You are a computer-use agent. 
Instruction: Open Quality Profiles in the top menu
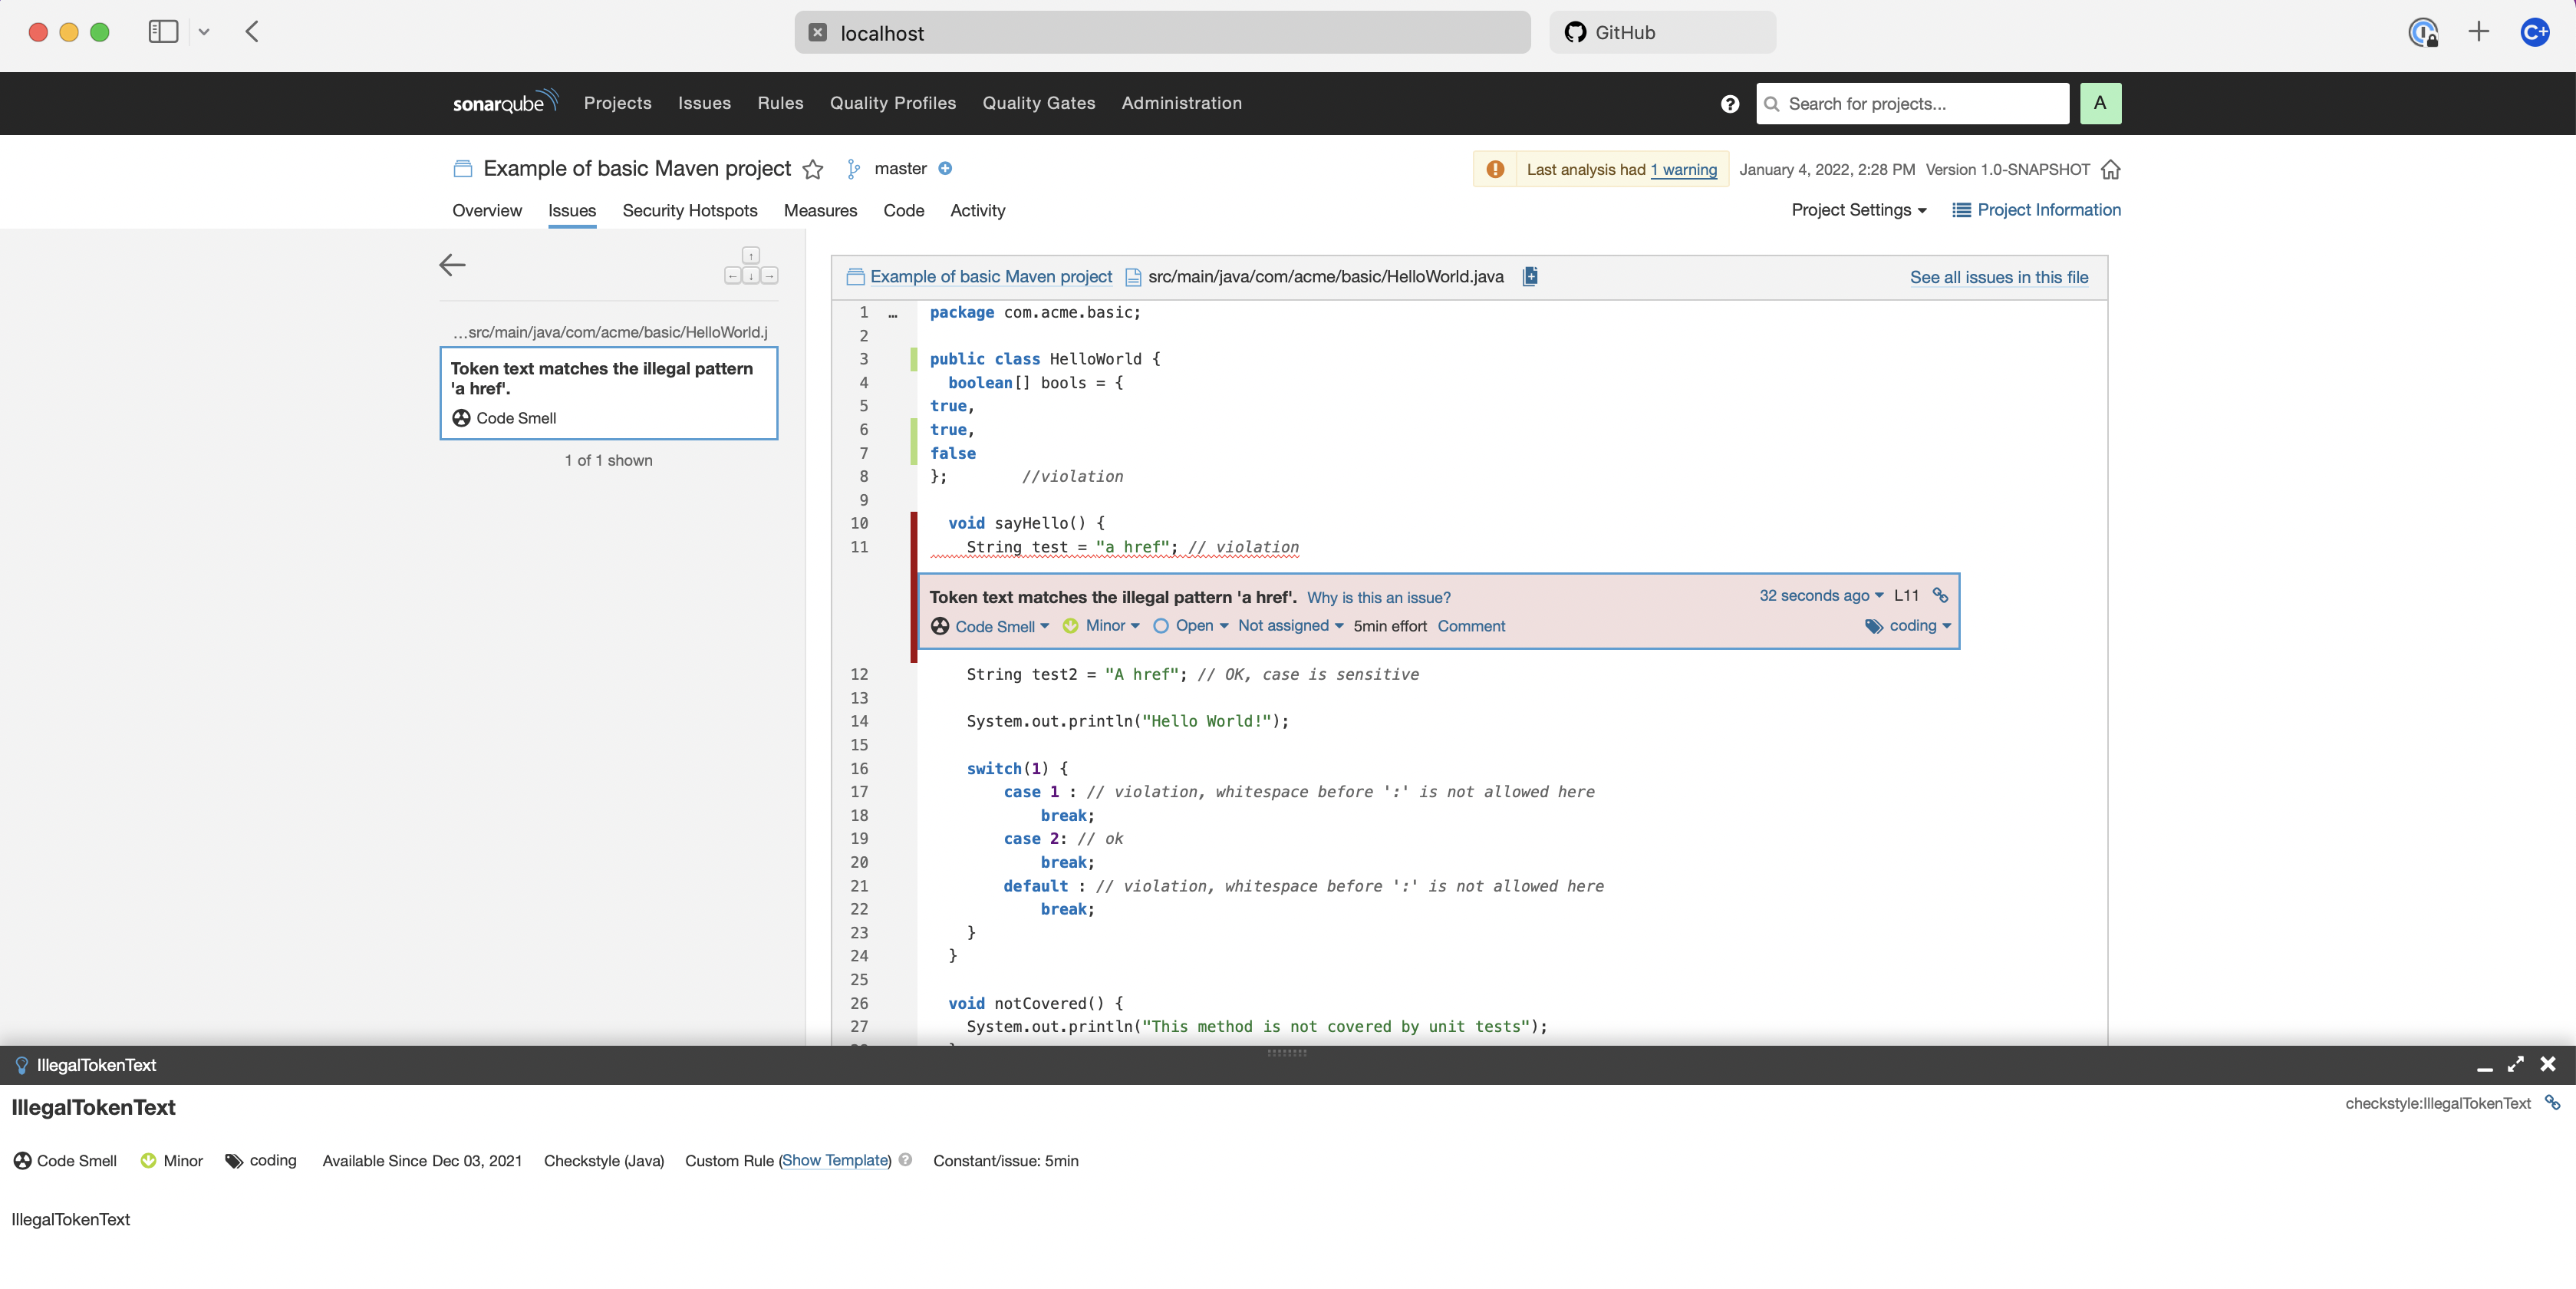[892, 103]
